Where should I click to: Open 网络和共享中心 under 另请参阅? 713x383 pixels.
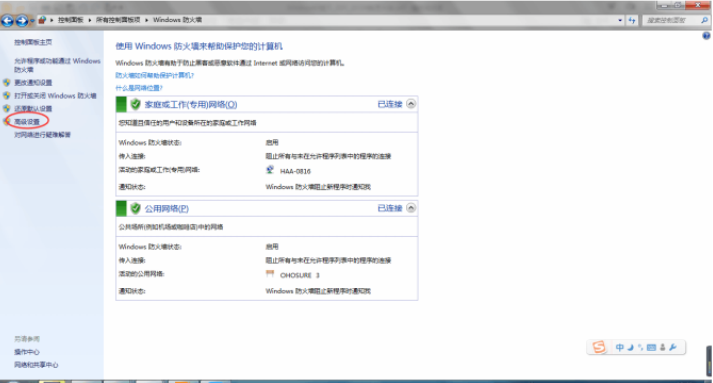[36, 365]
